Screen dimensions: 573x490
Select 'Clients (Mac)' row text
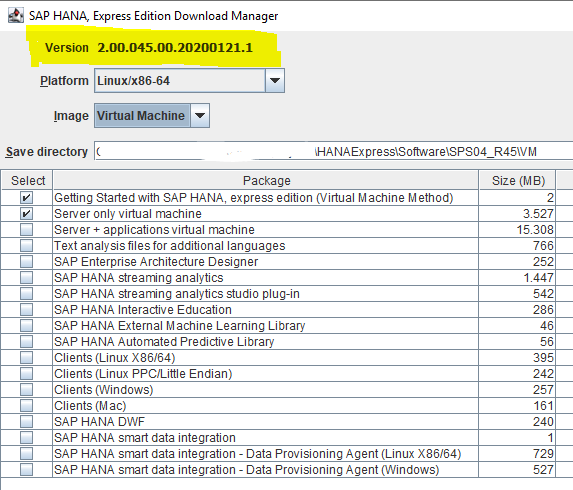(90, 406)
